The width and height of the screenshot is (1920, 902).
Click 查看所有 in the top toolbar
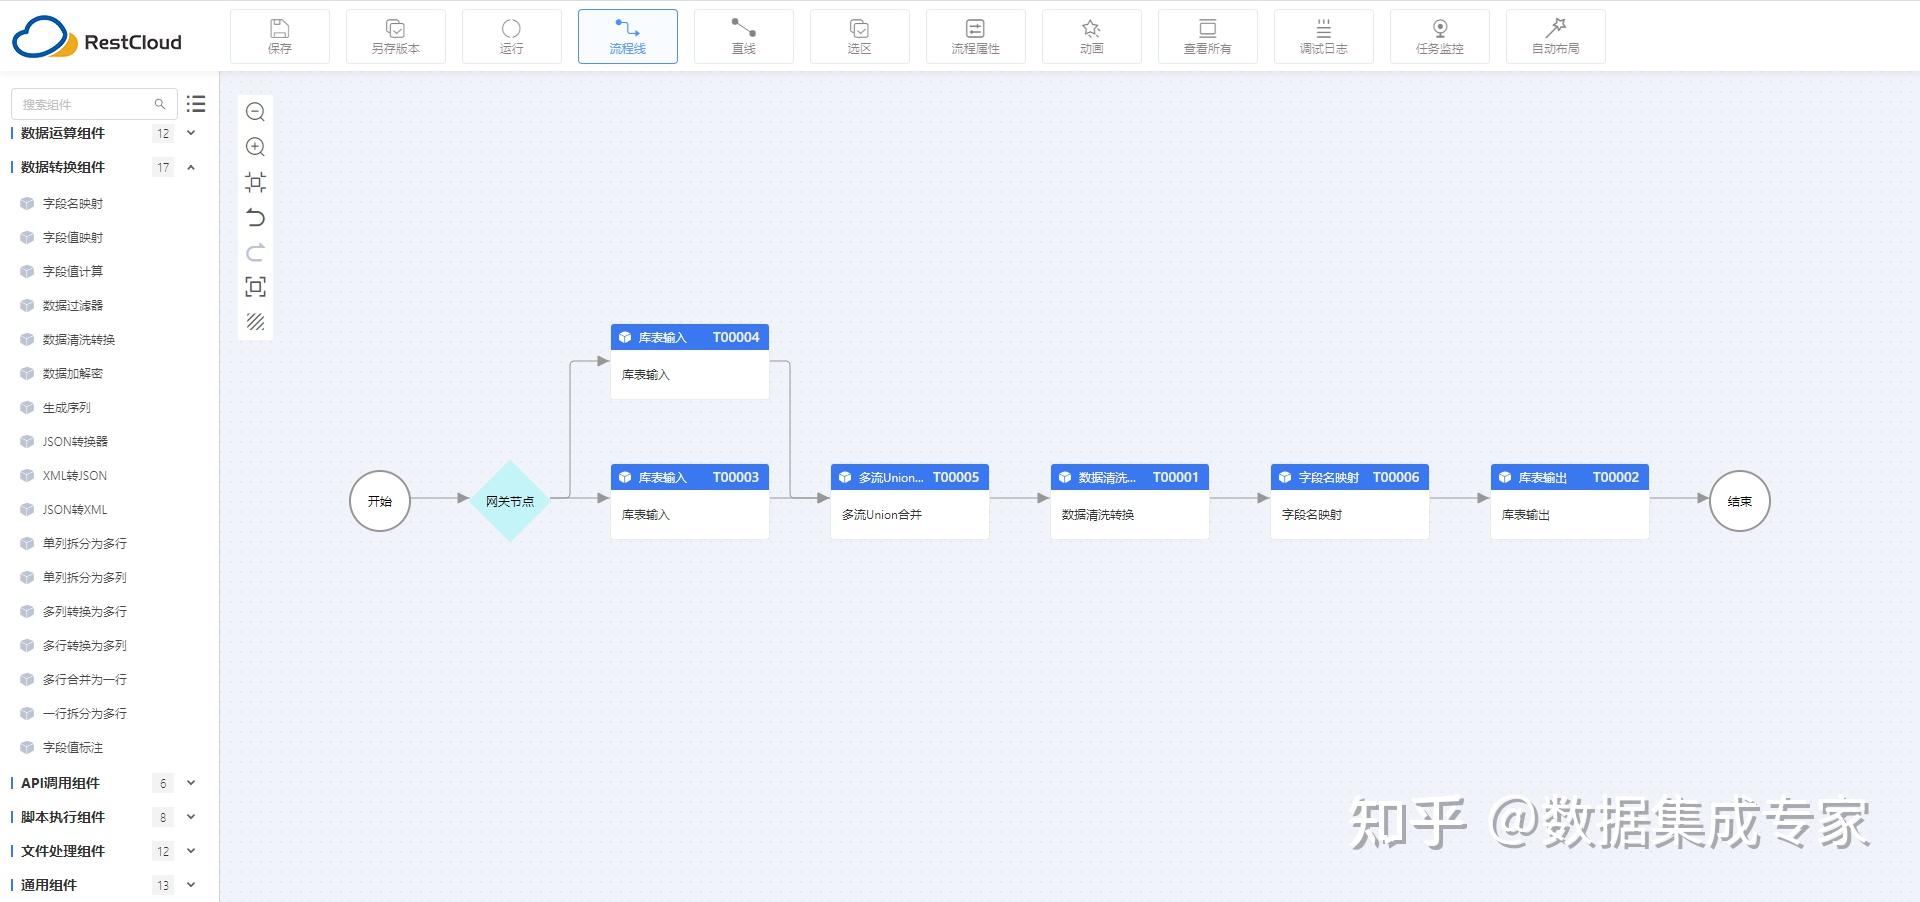pyautogui.click(x=1207, y=36)
